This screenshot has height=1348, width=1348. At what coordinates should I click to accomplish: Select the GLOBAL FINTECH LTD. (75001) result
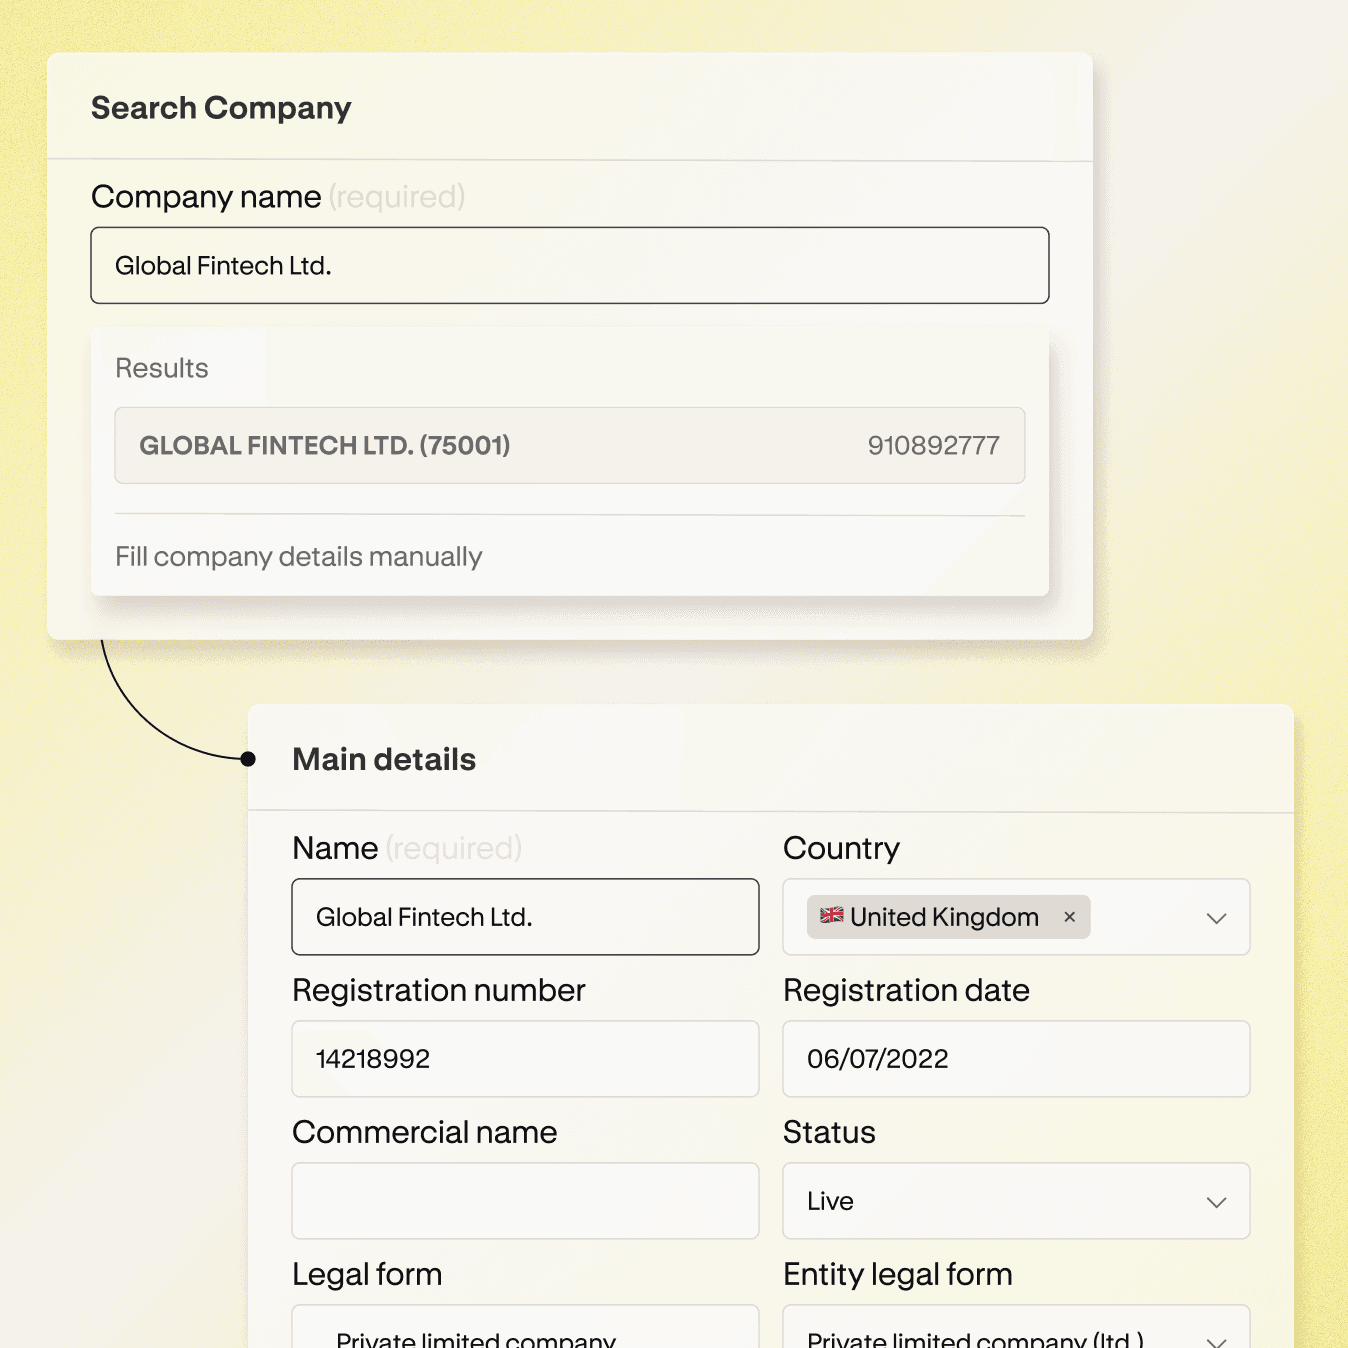569,446
